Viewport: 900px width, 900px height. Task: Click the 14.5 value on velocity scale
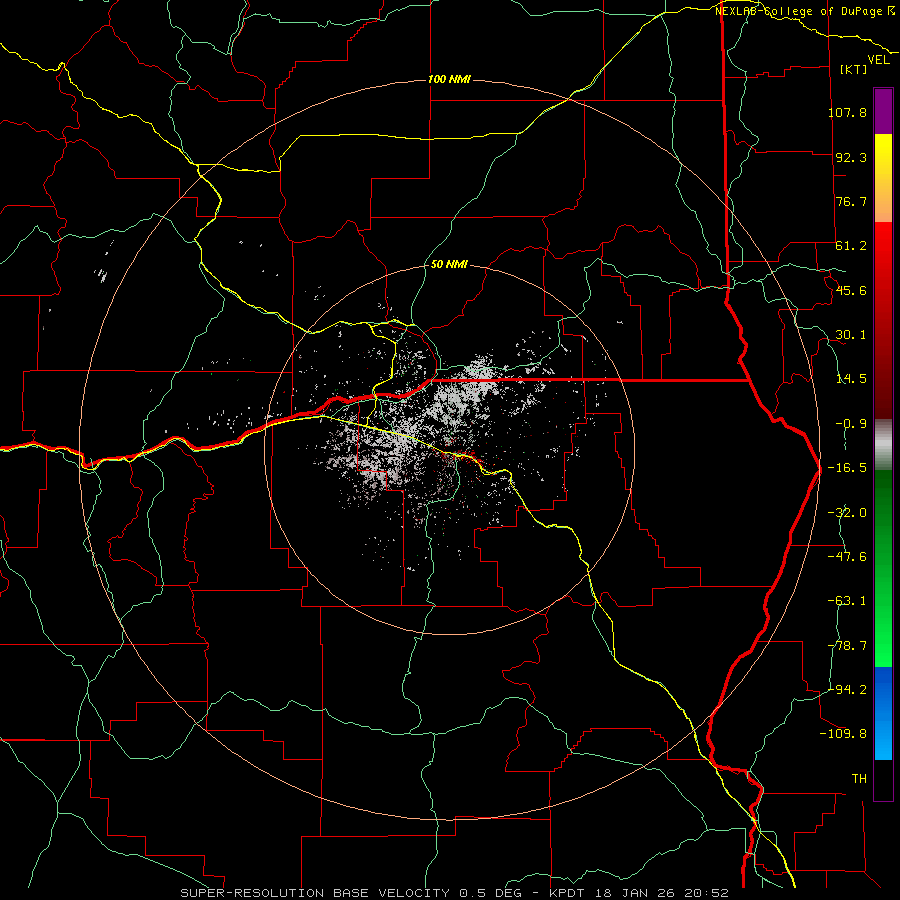[851, 379]
